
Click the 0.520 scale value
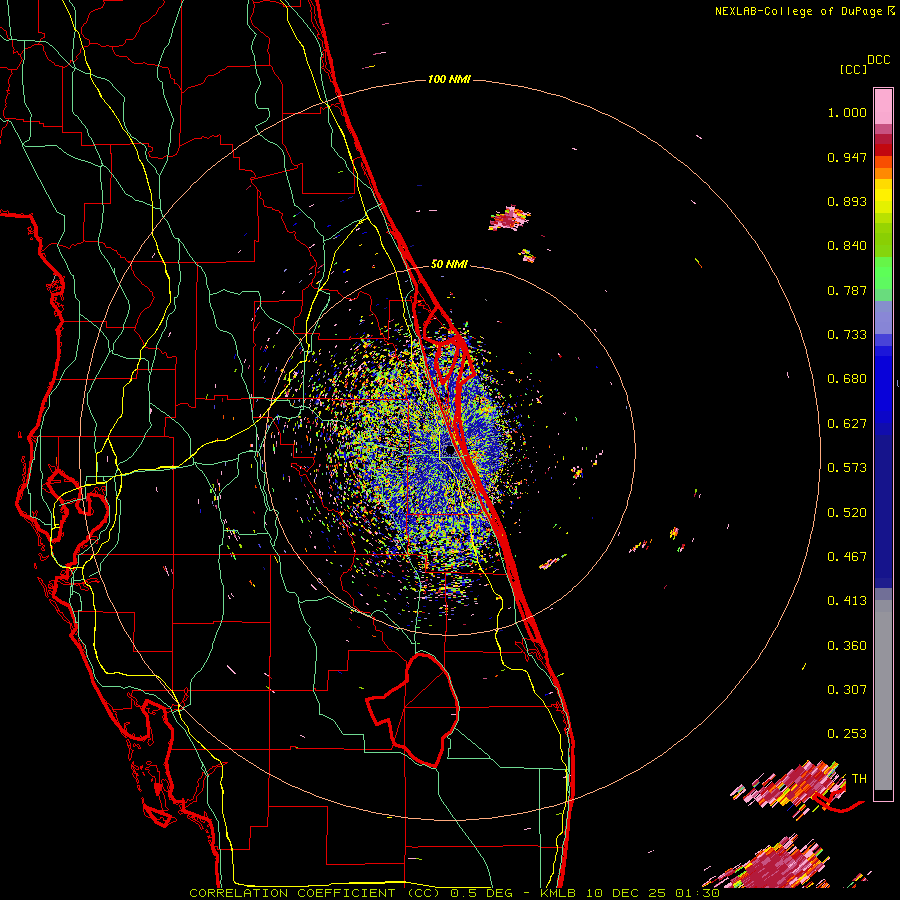click(847, 513)
